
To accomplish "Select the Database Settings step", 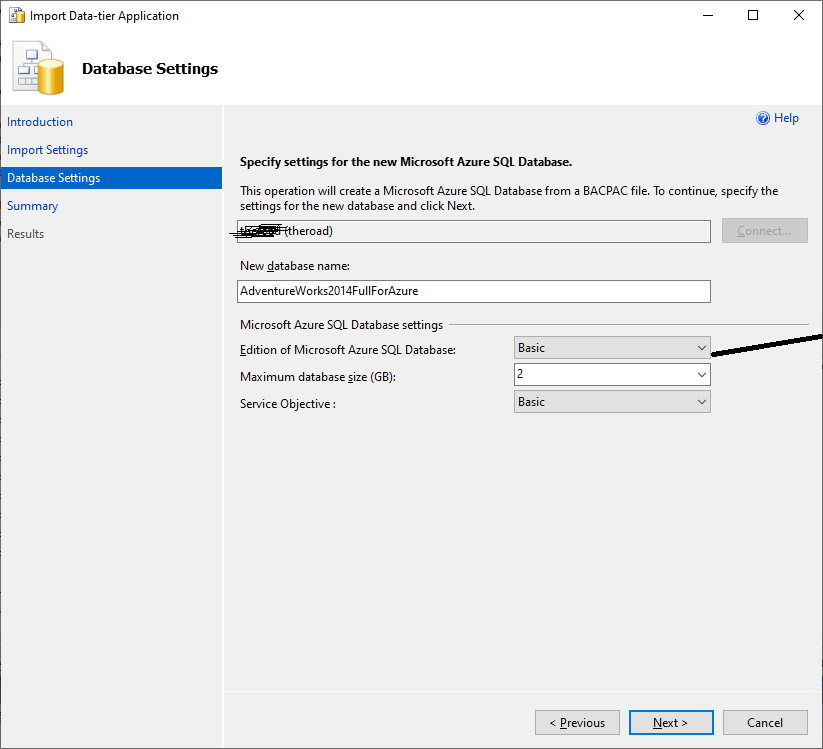I will (x=111, y=178).
